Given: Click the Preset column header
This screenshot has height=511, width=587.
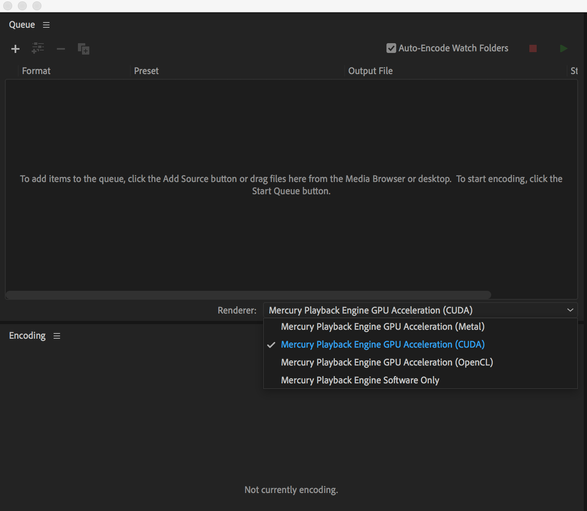Looking at the screenshot, I should (146, 71).
